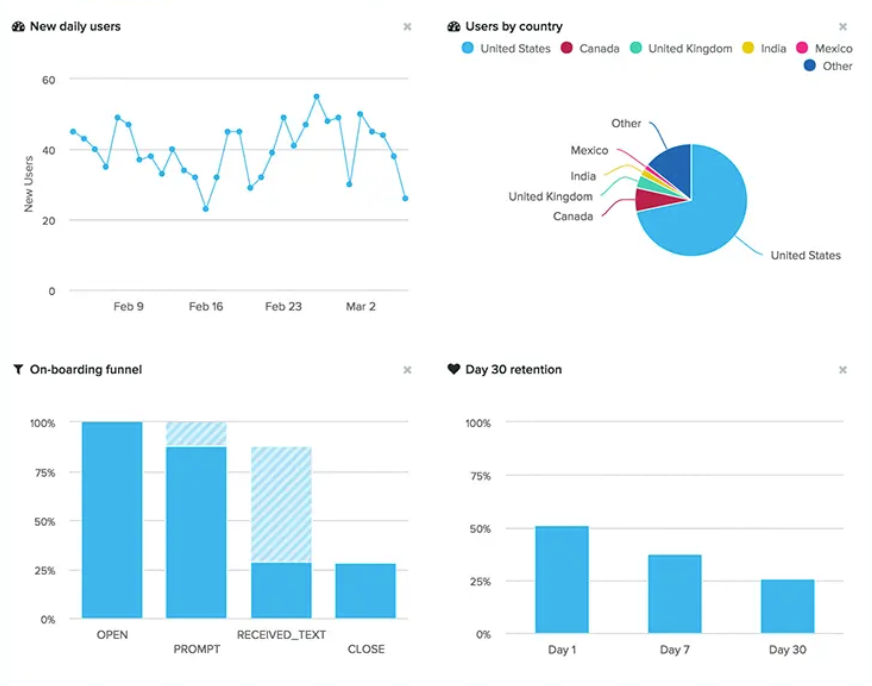Select the CLOSE funnel bar
This screenshot has width=872, height=686.
(x=365, y=591)
